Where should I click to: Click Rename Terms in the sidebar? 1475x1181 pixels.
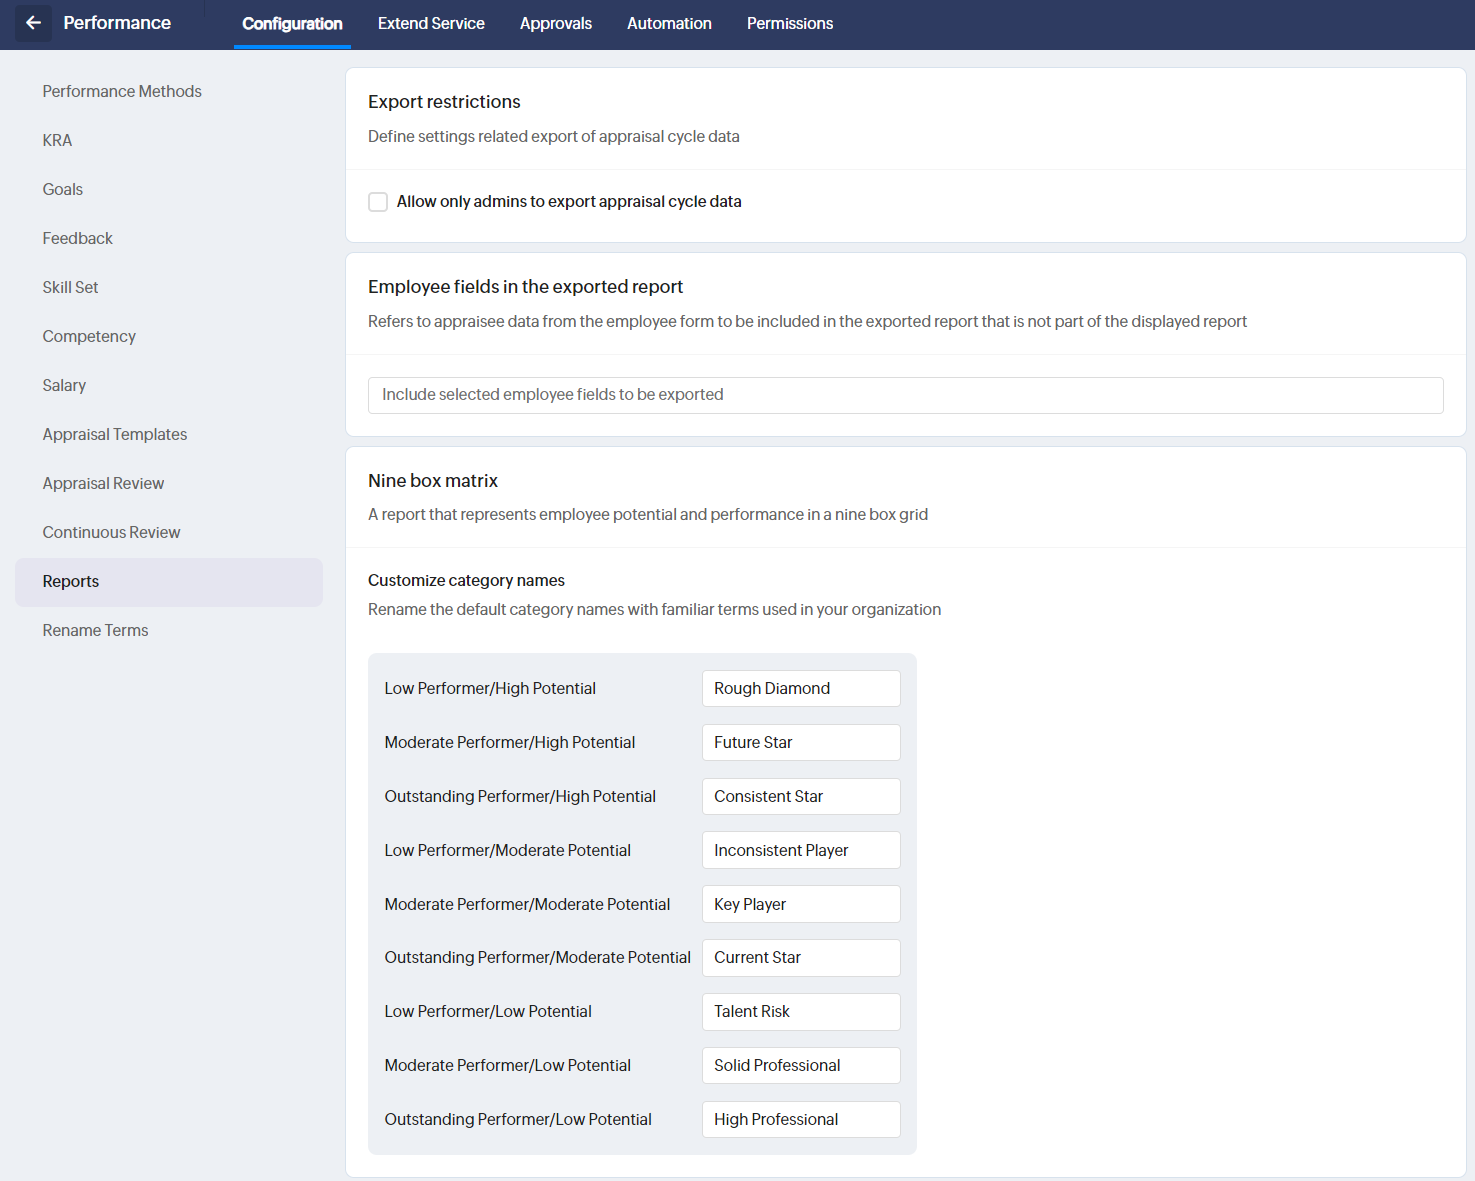point(95,630)
